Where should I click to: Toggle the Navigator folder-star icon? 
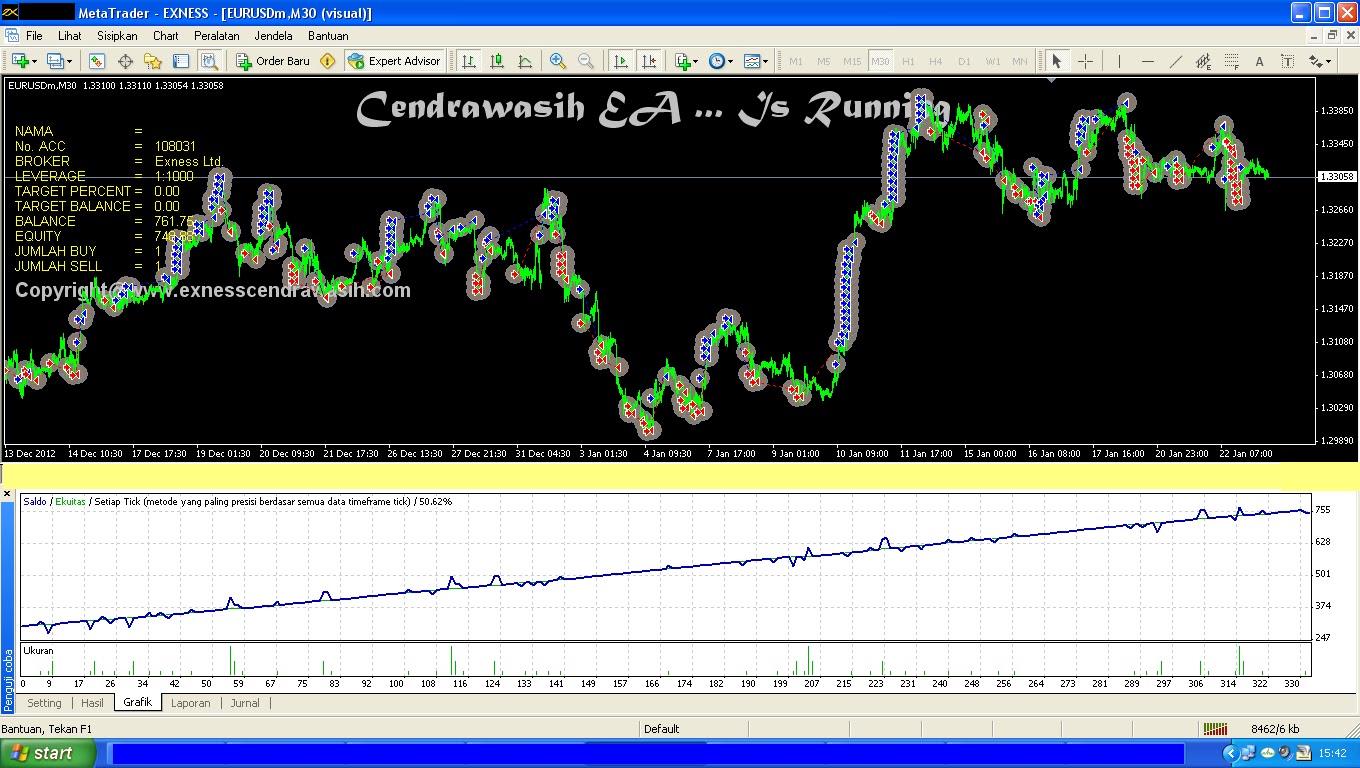click(x=153, y=61)
